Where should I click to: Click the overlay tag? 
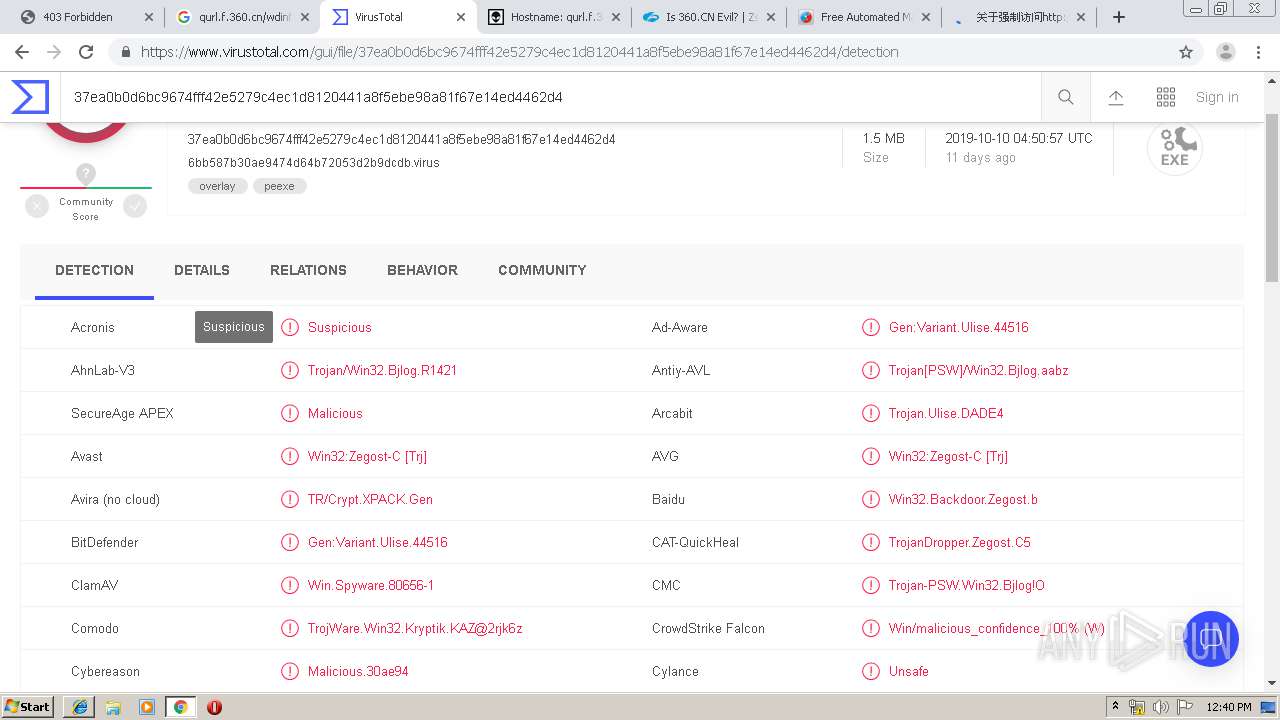217,186
